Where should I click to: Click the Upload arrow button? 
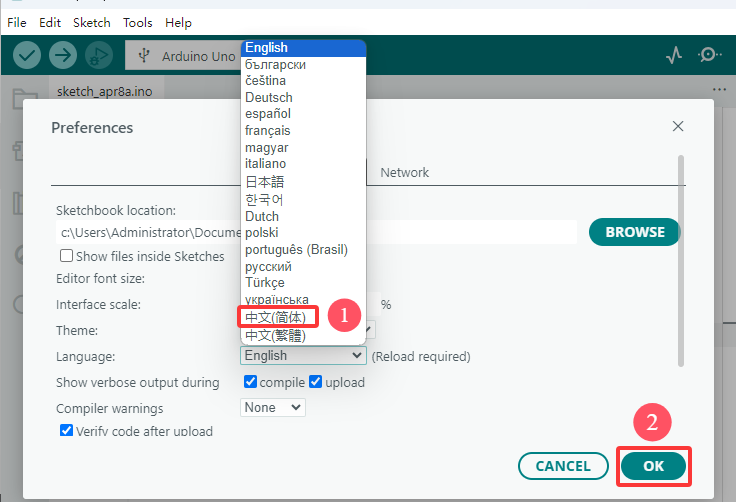[x=63, y=55]
